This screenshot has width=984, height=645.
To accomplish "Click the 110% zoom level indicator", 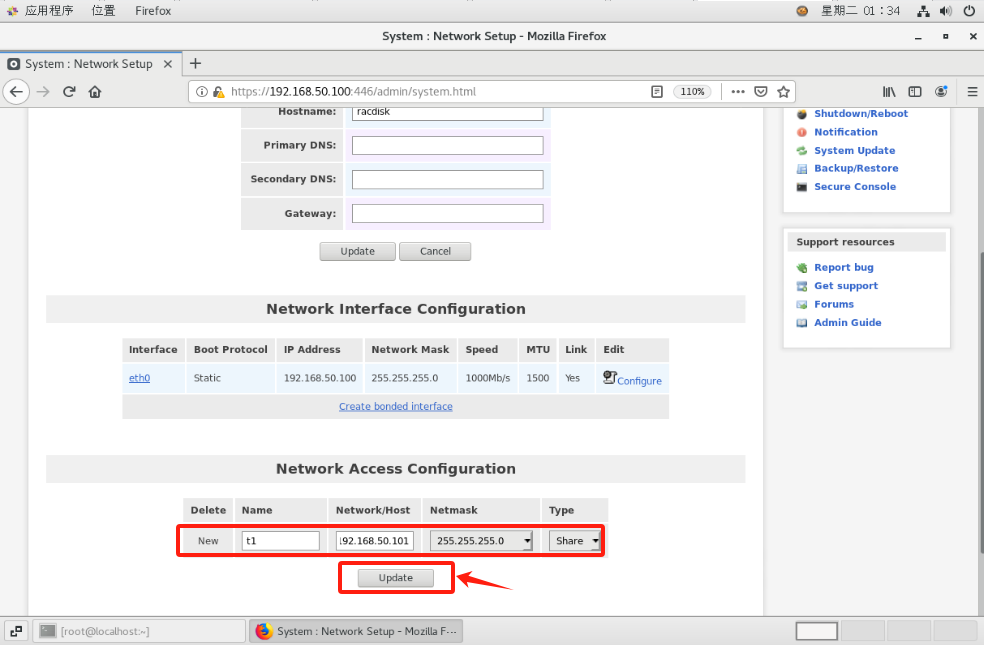I will click(692, 92).
